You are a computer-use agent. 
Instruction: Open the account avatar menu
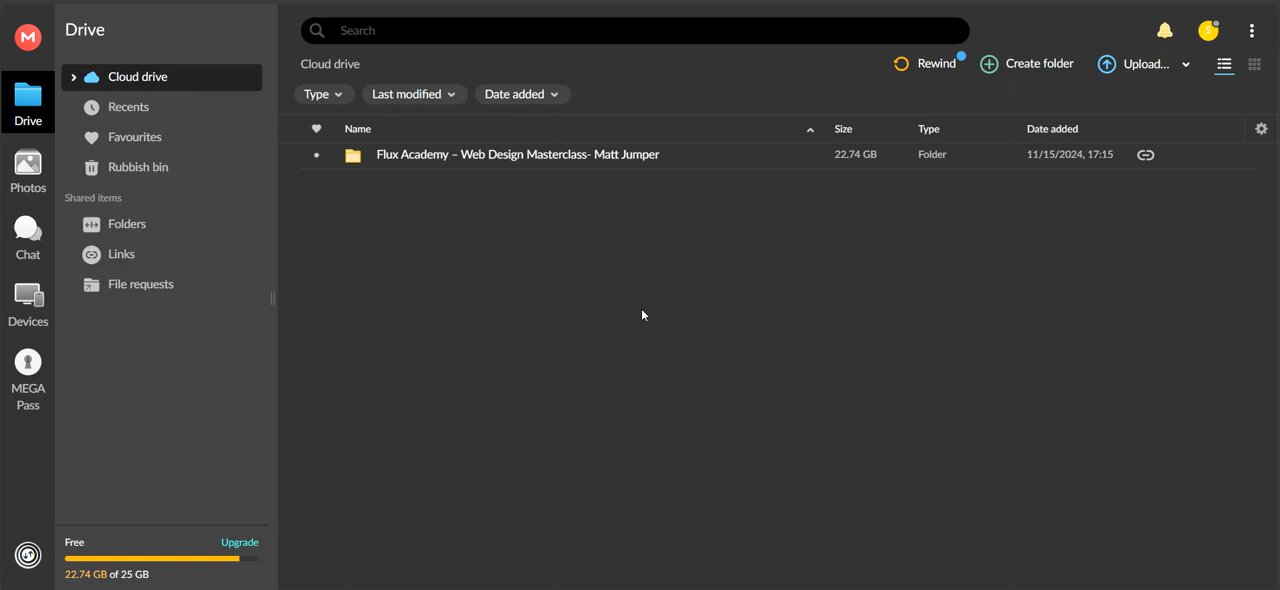[1208, 31]
